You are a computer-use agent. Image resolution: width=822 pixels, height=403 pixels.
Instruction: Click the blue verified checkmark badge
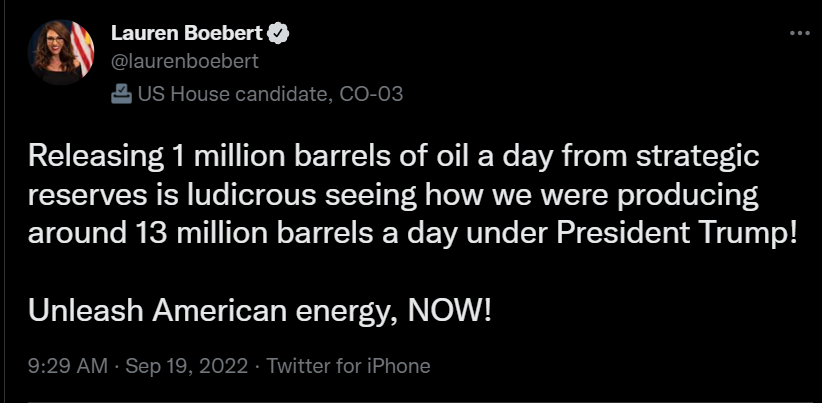point(278,34)
